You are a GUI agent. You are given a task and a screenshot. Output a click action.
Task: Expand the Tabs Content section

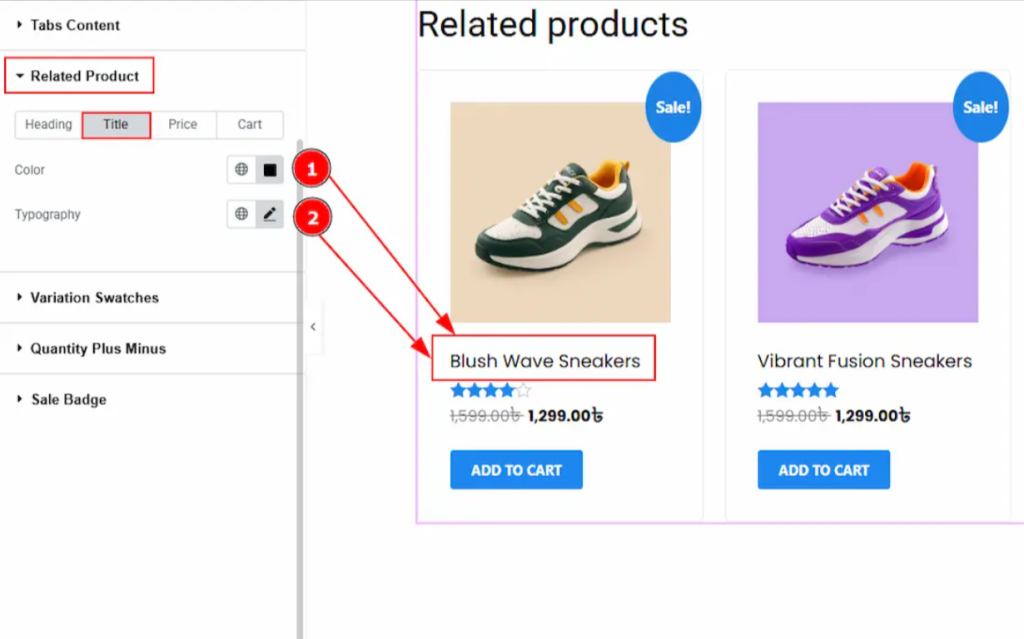tap(75, 25)
